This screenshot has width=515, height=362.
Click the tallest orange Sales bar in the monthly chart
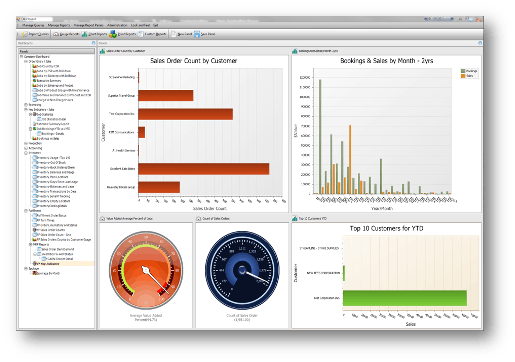350,159
